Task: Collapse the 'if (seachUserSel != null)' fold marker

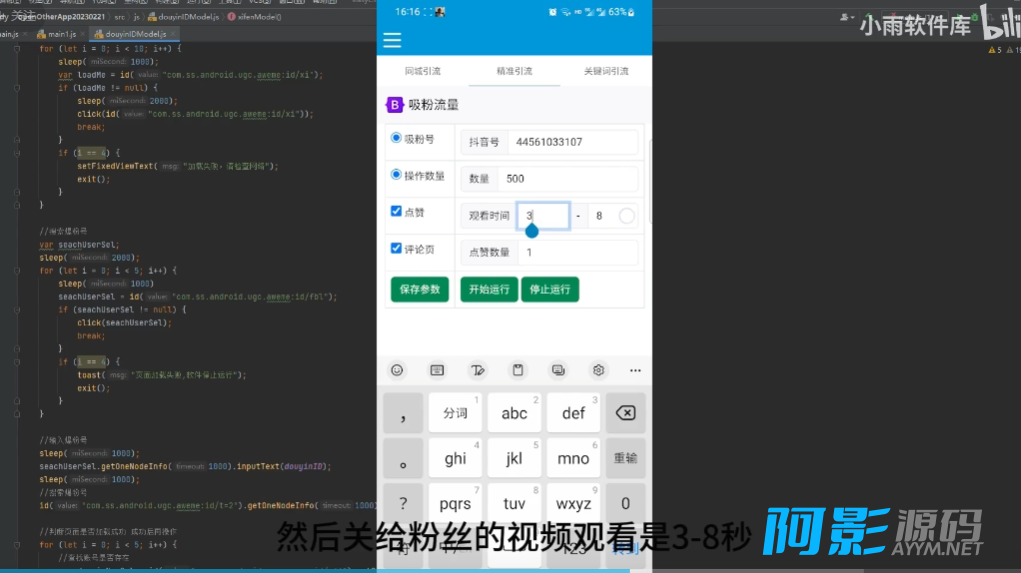Action: point(17,310)
